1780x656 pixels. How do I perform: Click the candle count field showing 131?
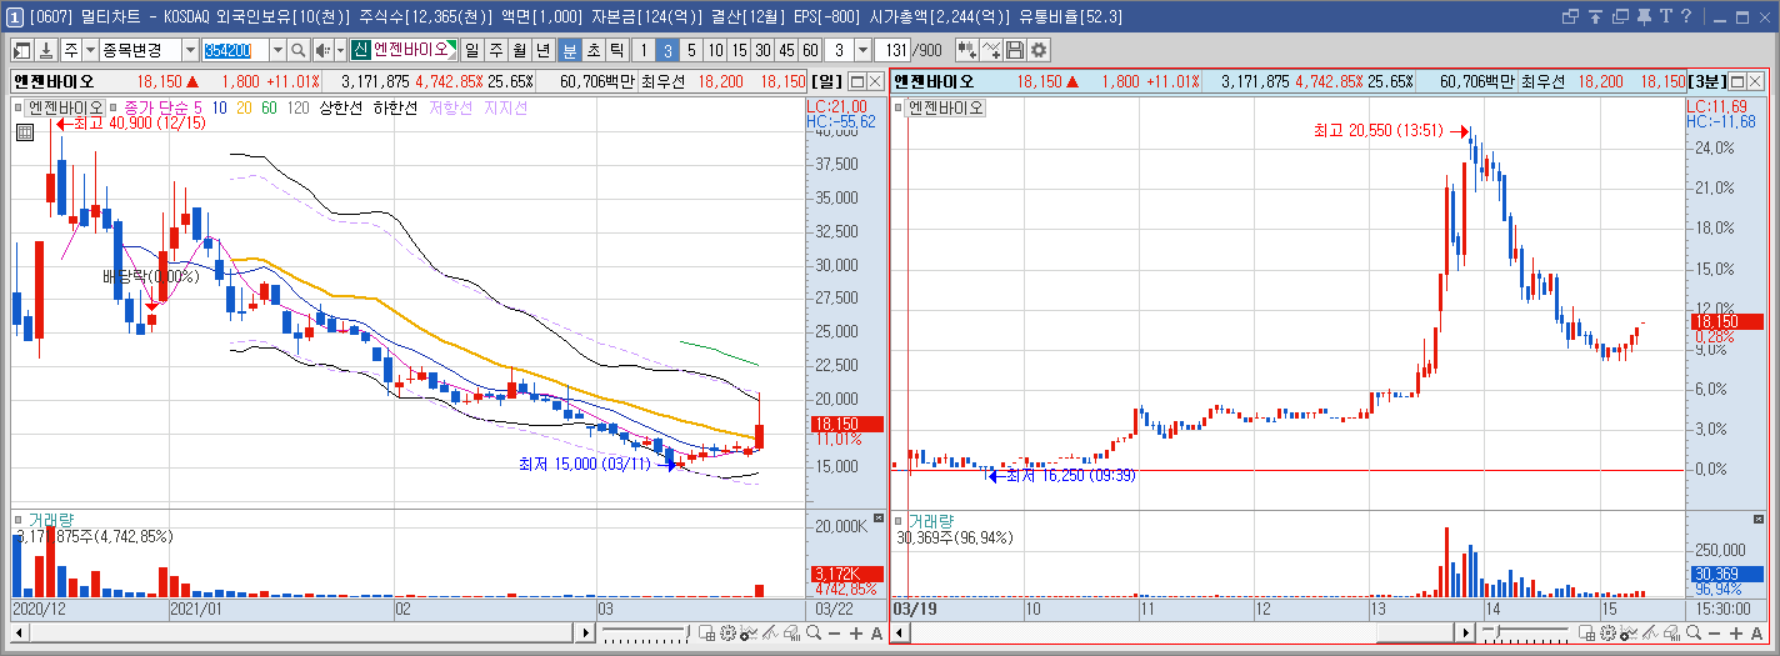tap(893, 50)
